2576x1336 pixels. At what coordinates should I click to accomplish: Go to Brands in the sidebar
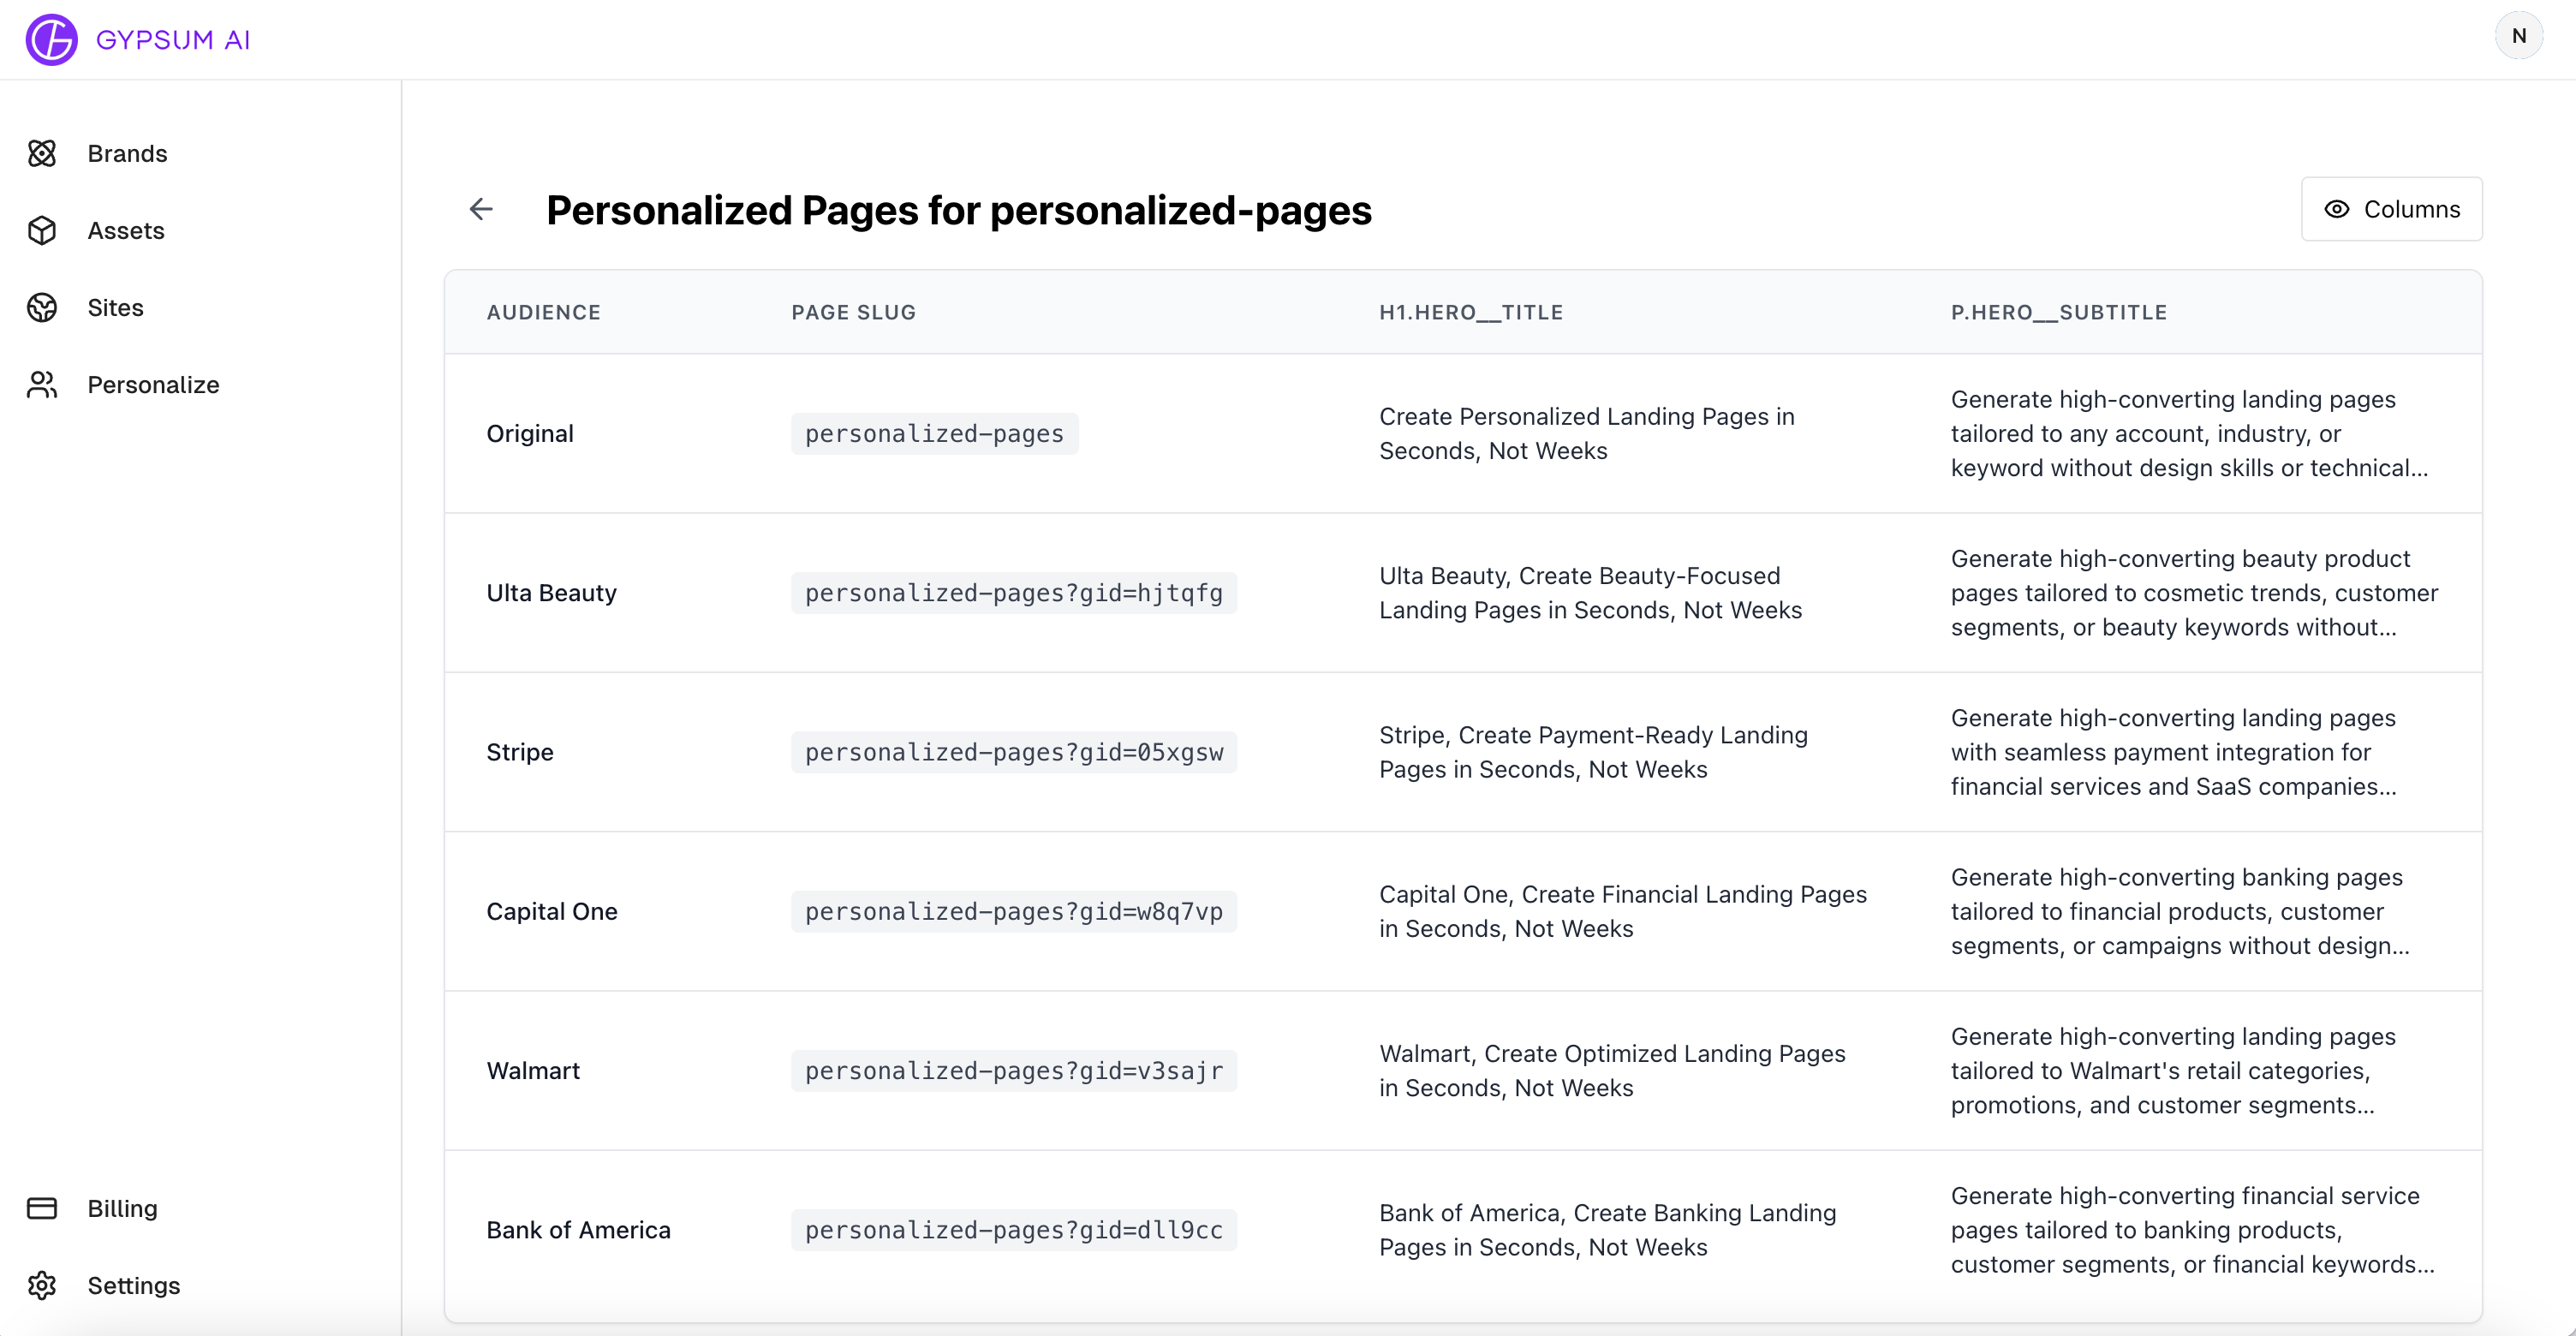pyautogui.click(x=127, y=153)
